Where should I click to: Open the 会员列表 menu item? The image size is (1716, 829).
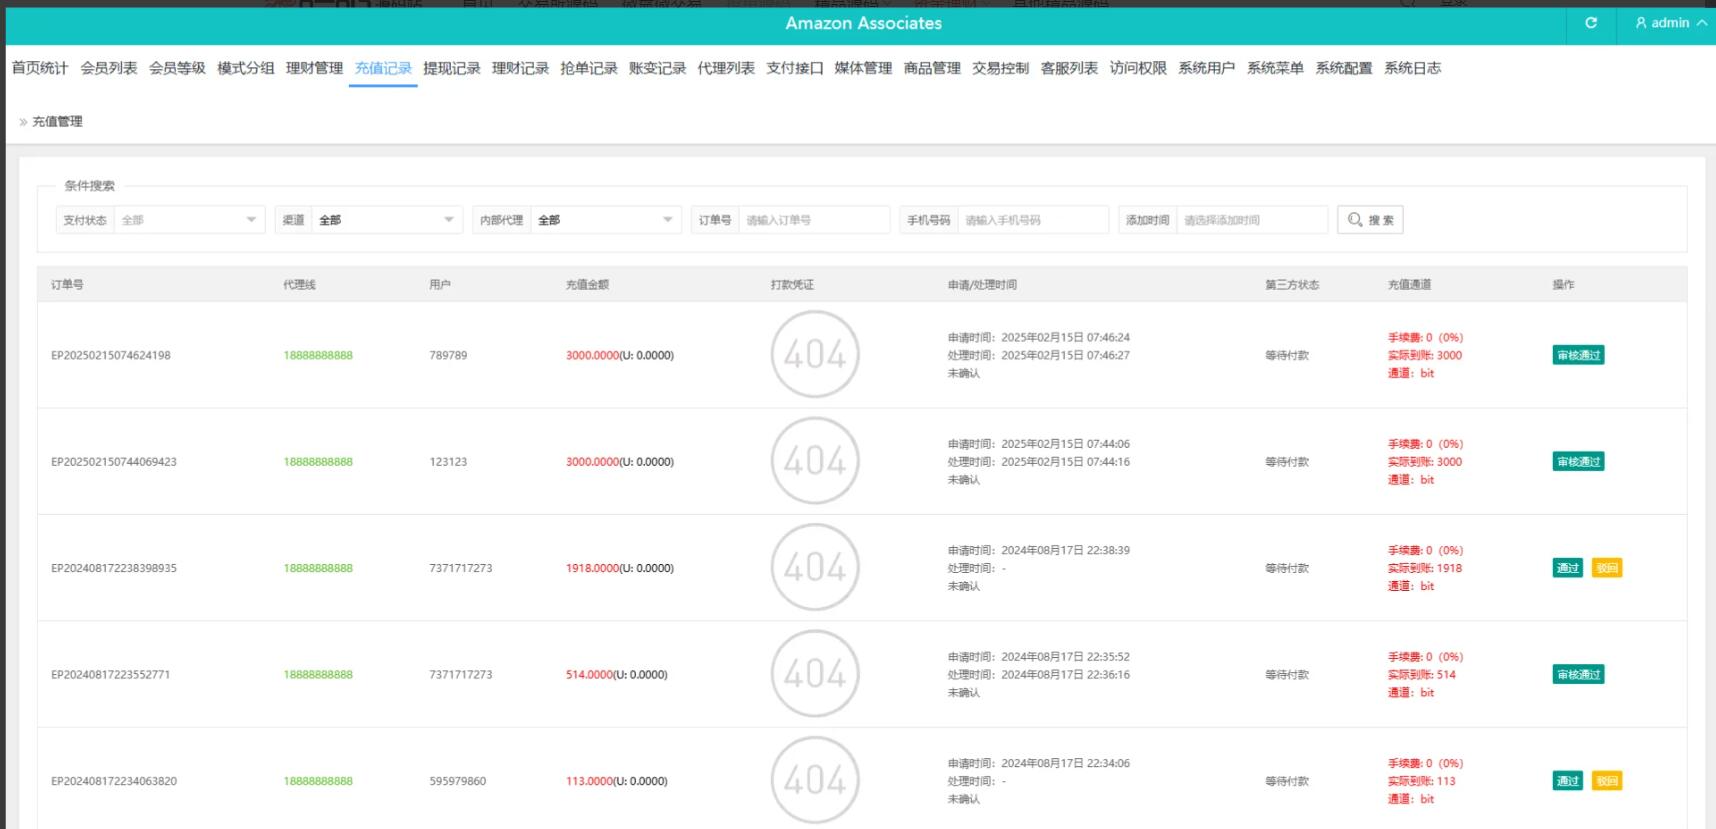pyautogui.click(x=108, y=68)
